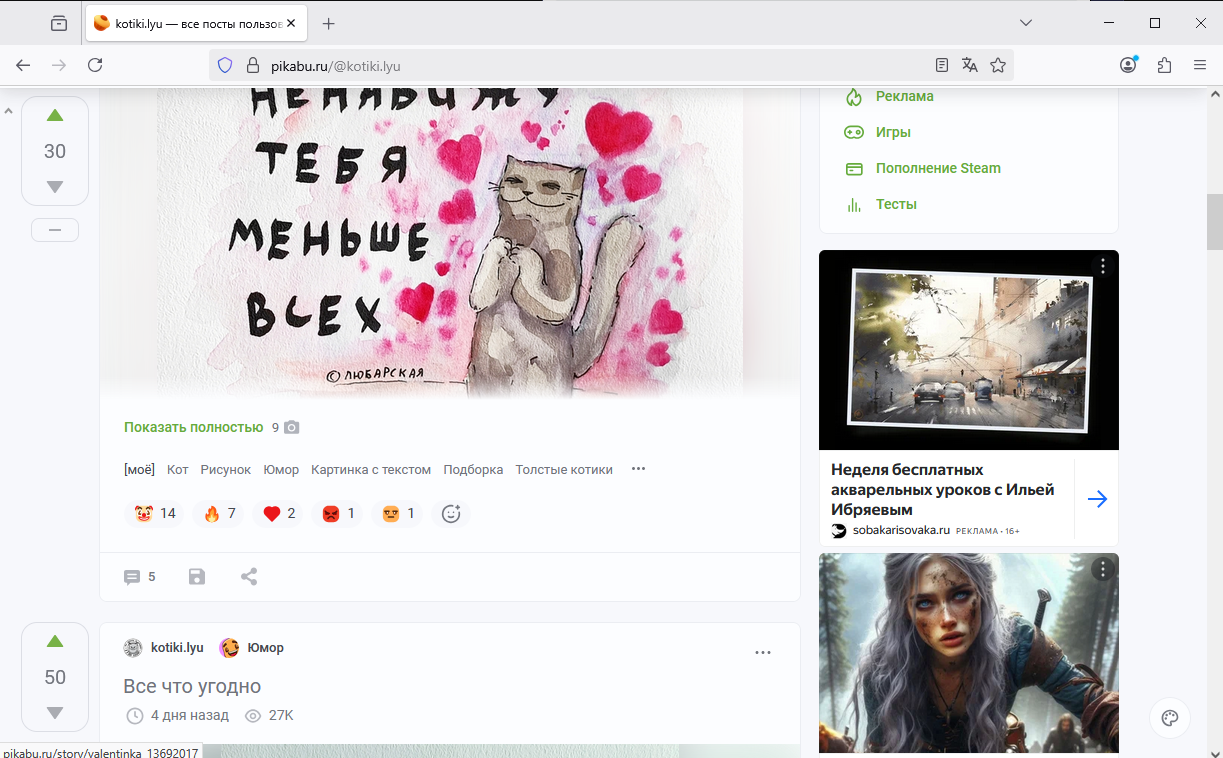Click the silver-haired woman ad image

[x=969, y=655]
